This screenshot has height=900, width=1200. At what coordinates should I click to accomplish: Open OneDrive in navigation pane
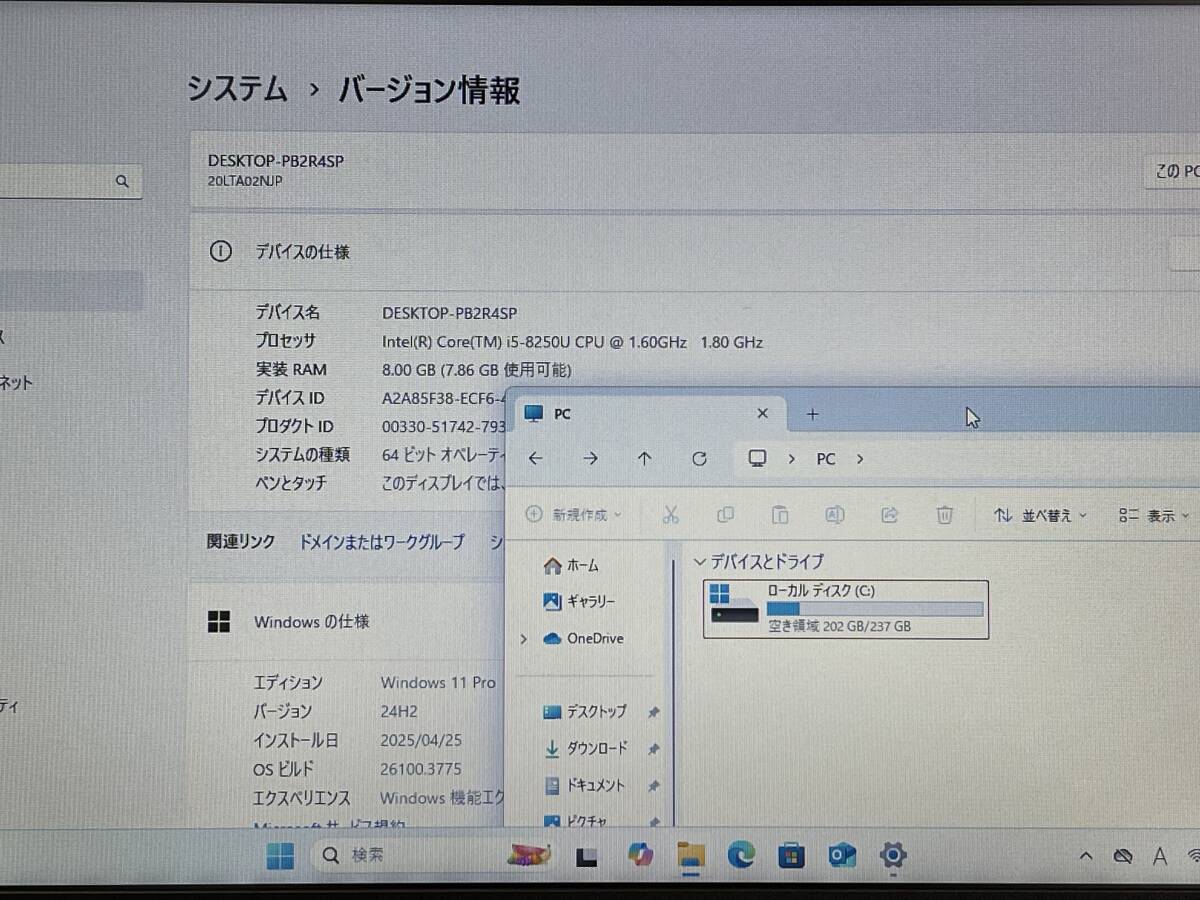[583, 638]
